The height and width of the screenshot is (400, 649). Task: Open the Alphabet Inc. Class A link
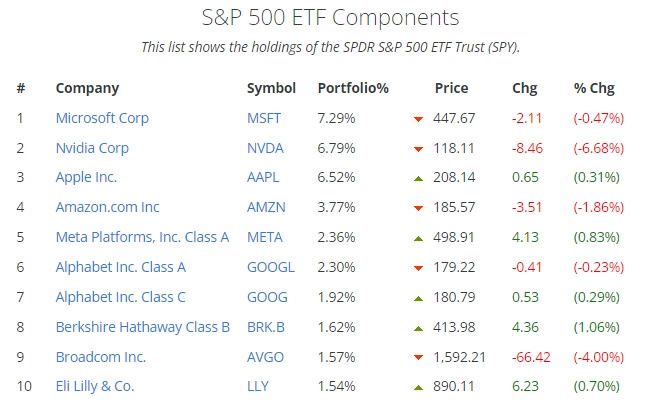(121, 267)
